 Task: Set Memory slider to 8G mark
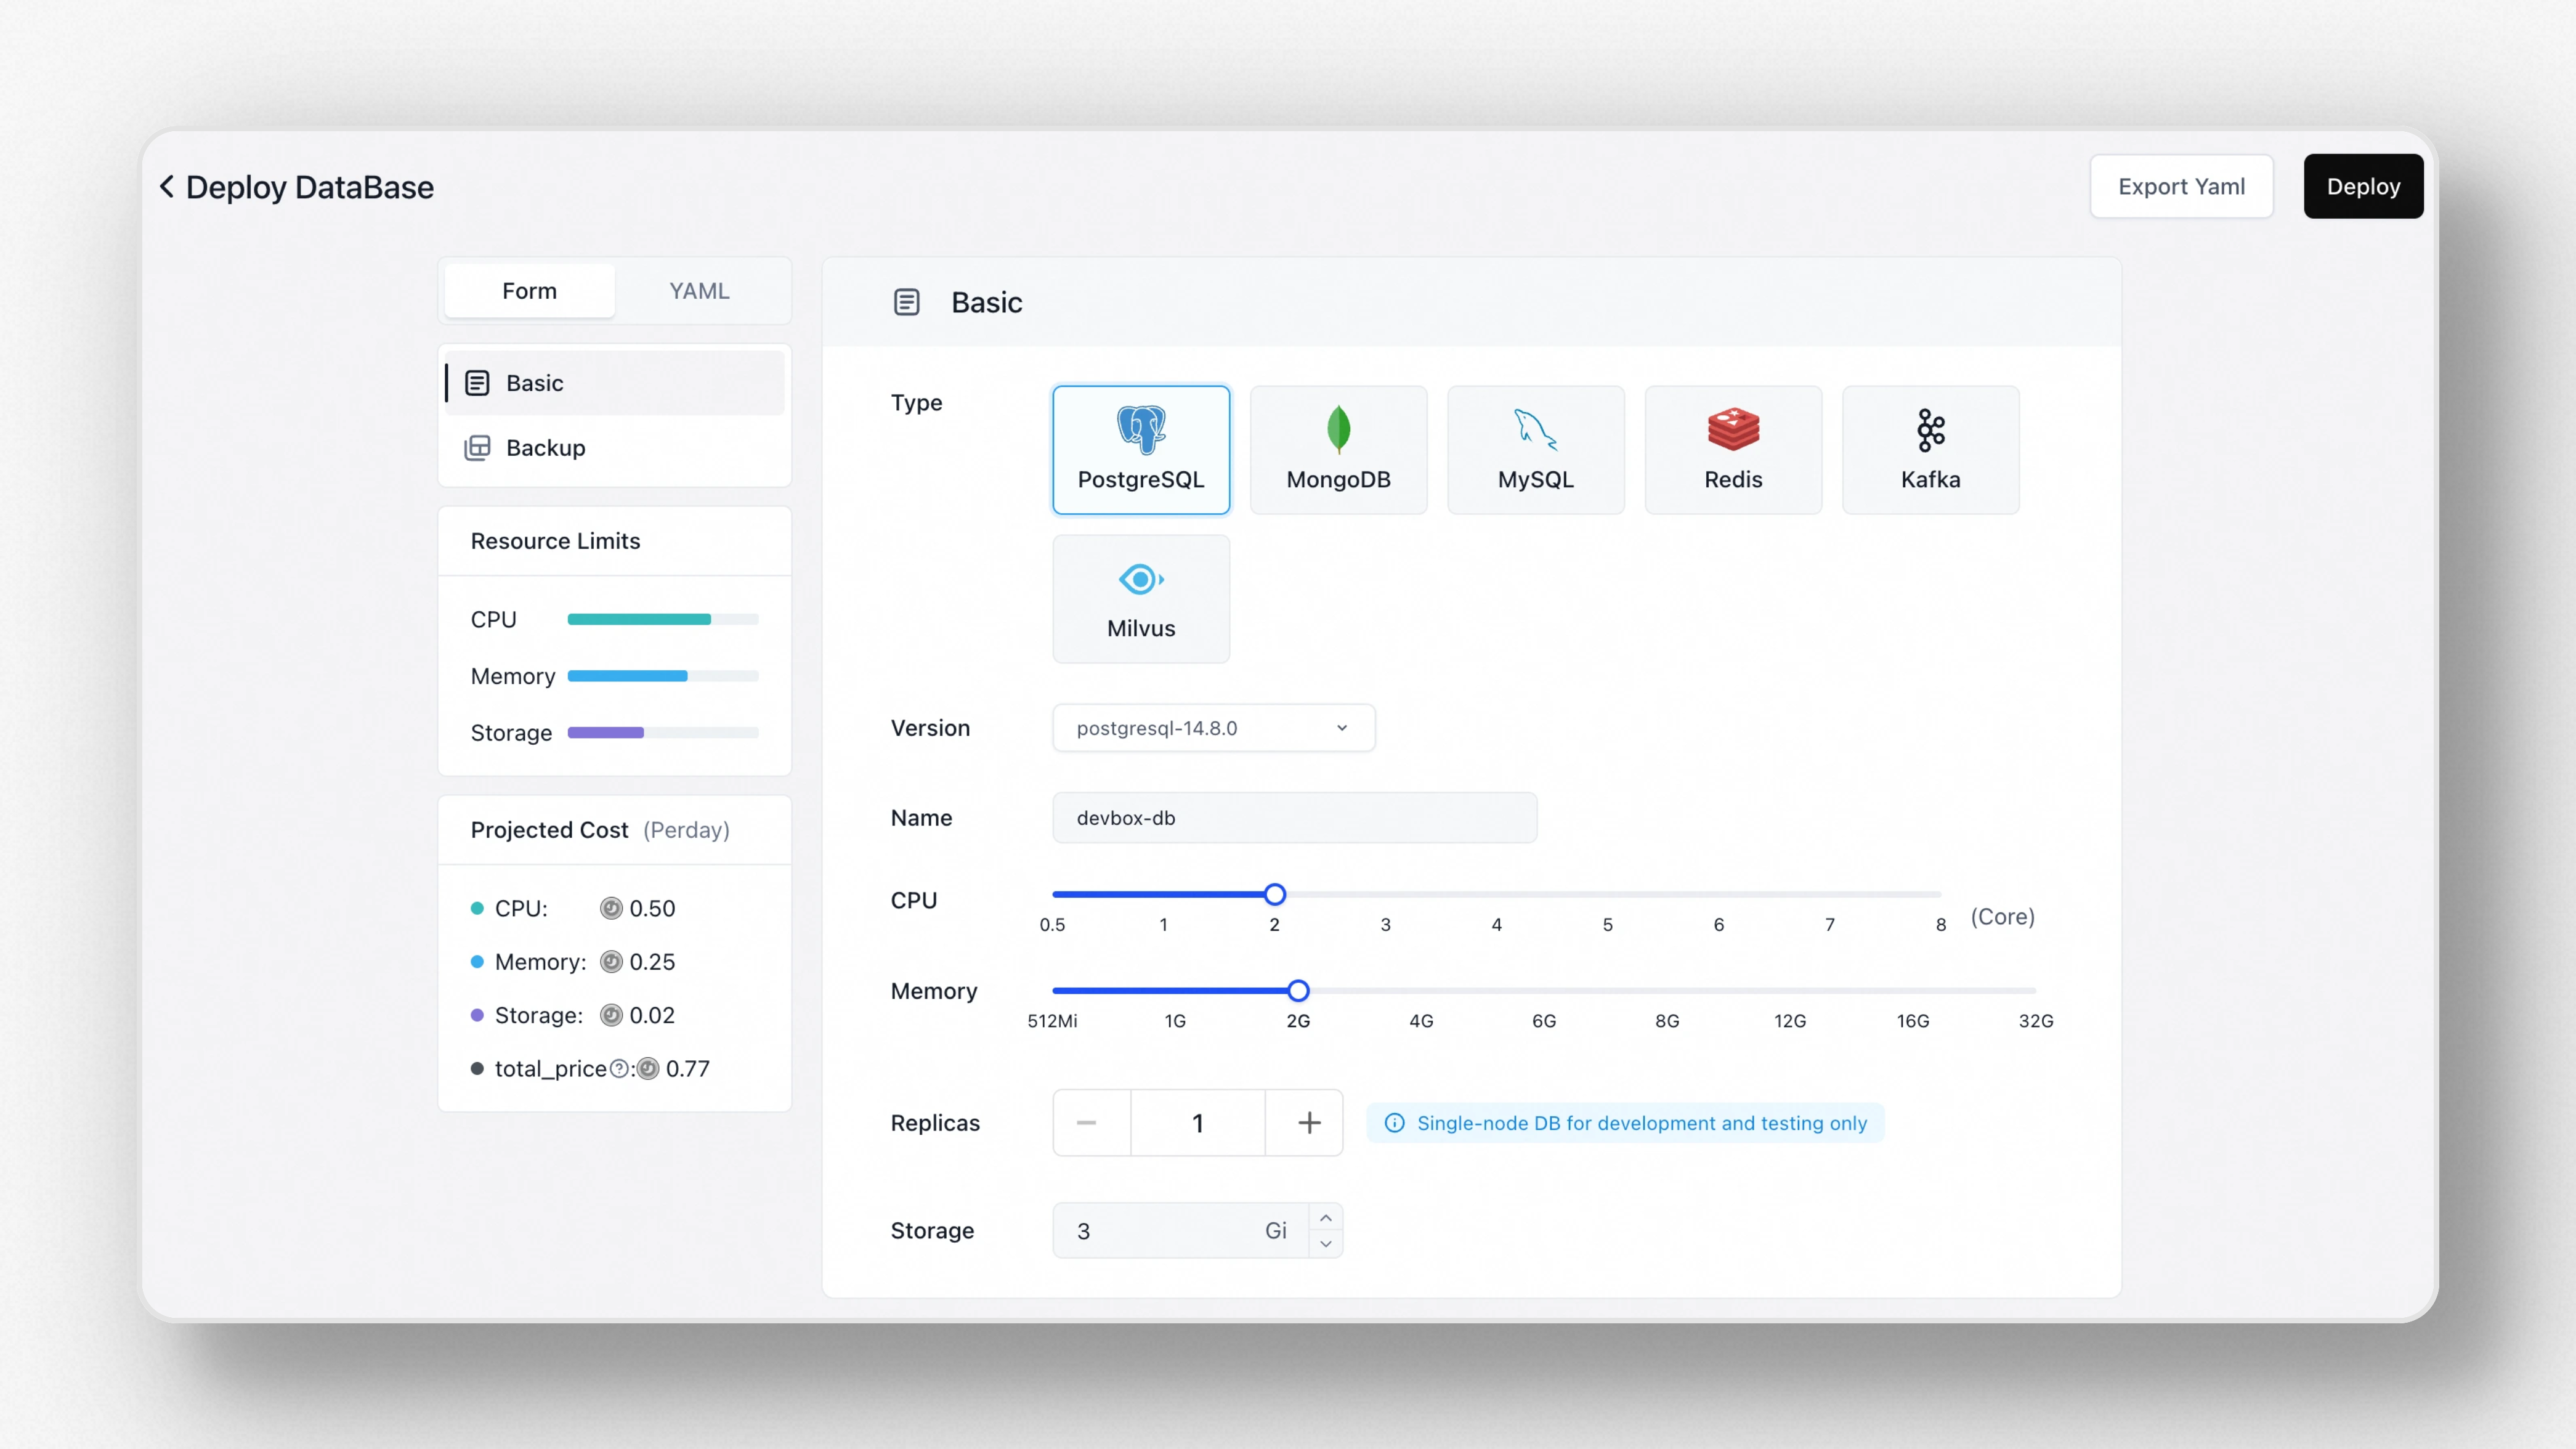1666,990
